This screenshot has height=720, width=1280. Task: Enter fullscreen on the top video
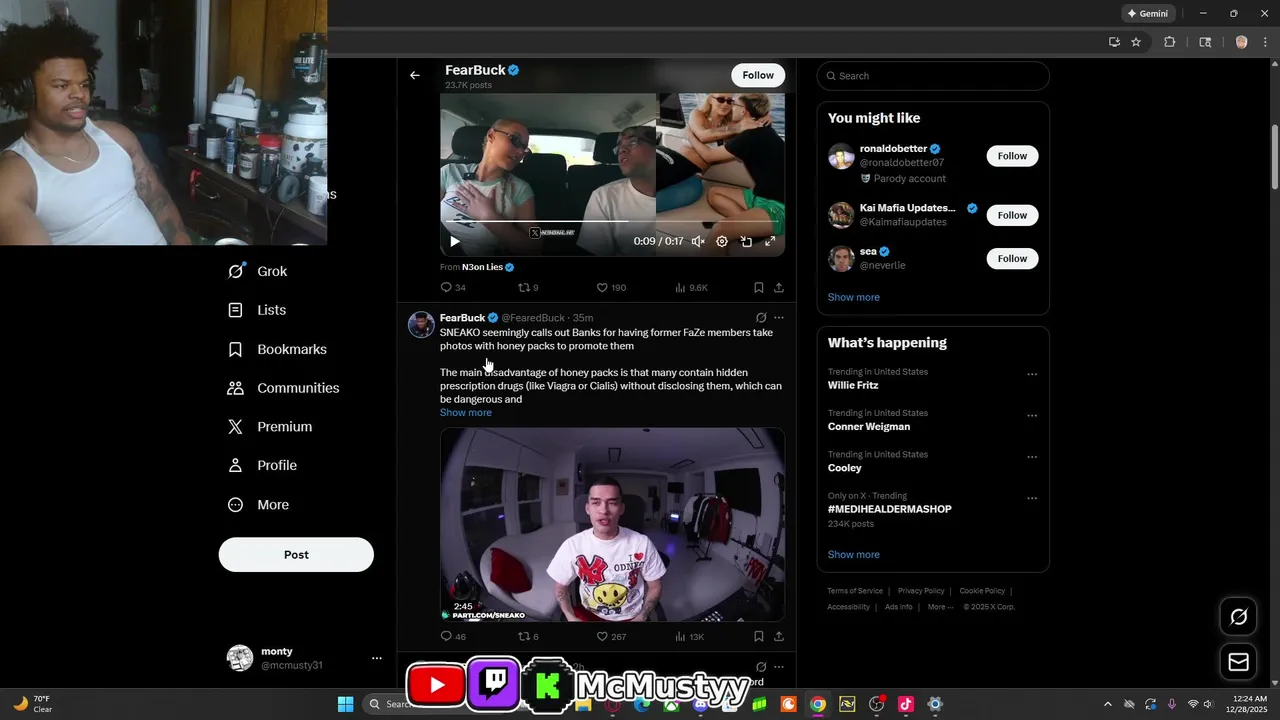[x=770, y=241]
